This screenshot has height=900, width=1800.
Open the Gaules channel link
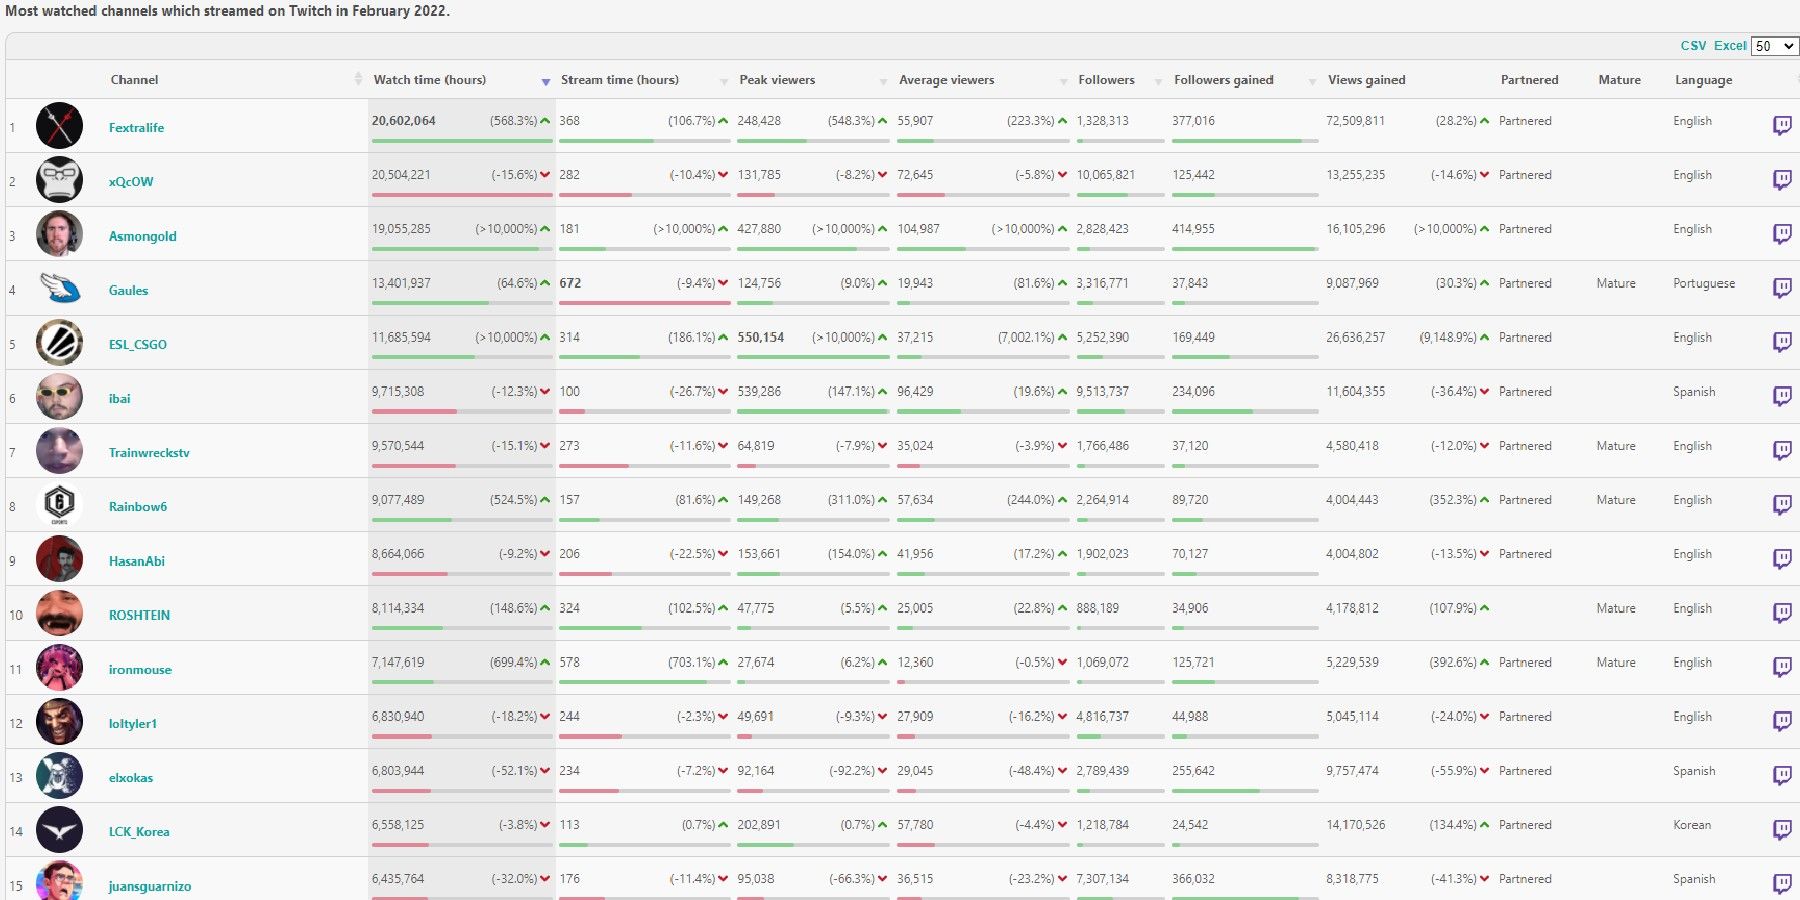tap(128, 290)
